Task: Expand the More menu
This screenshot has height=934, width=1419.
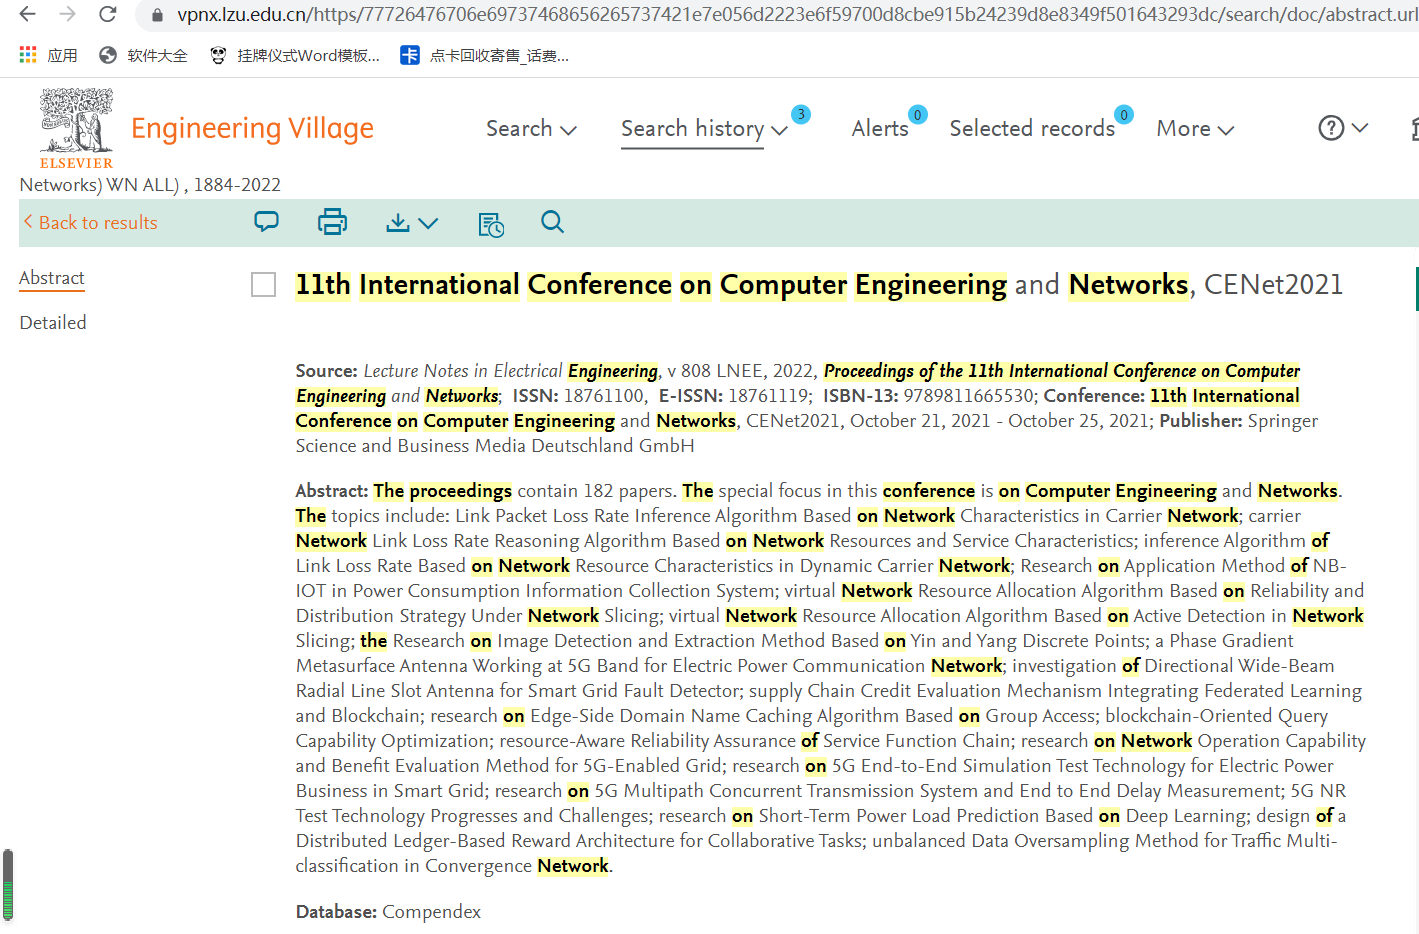Action: click(x=1195, y=129)
